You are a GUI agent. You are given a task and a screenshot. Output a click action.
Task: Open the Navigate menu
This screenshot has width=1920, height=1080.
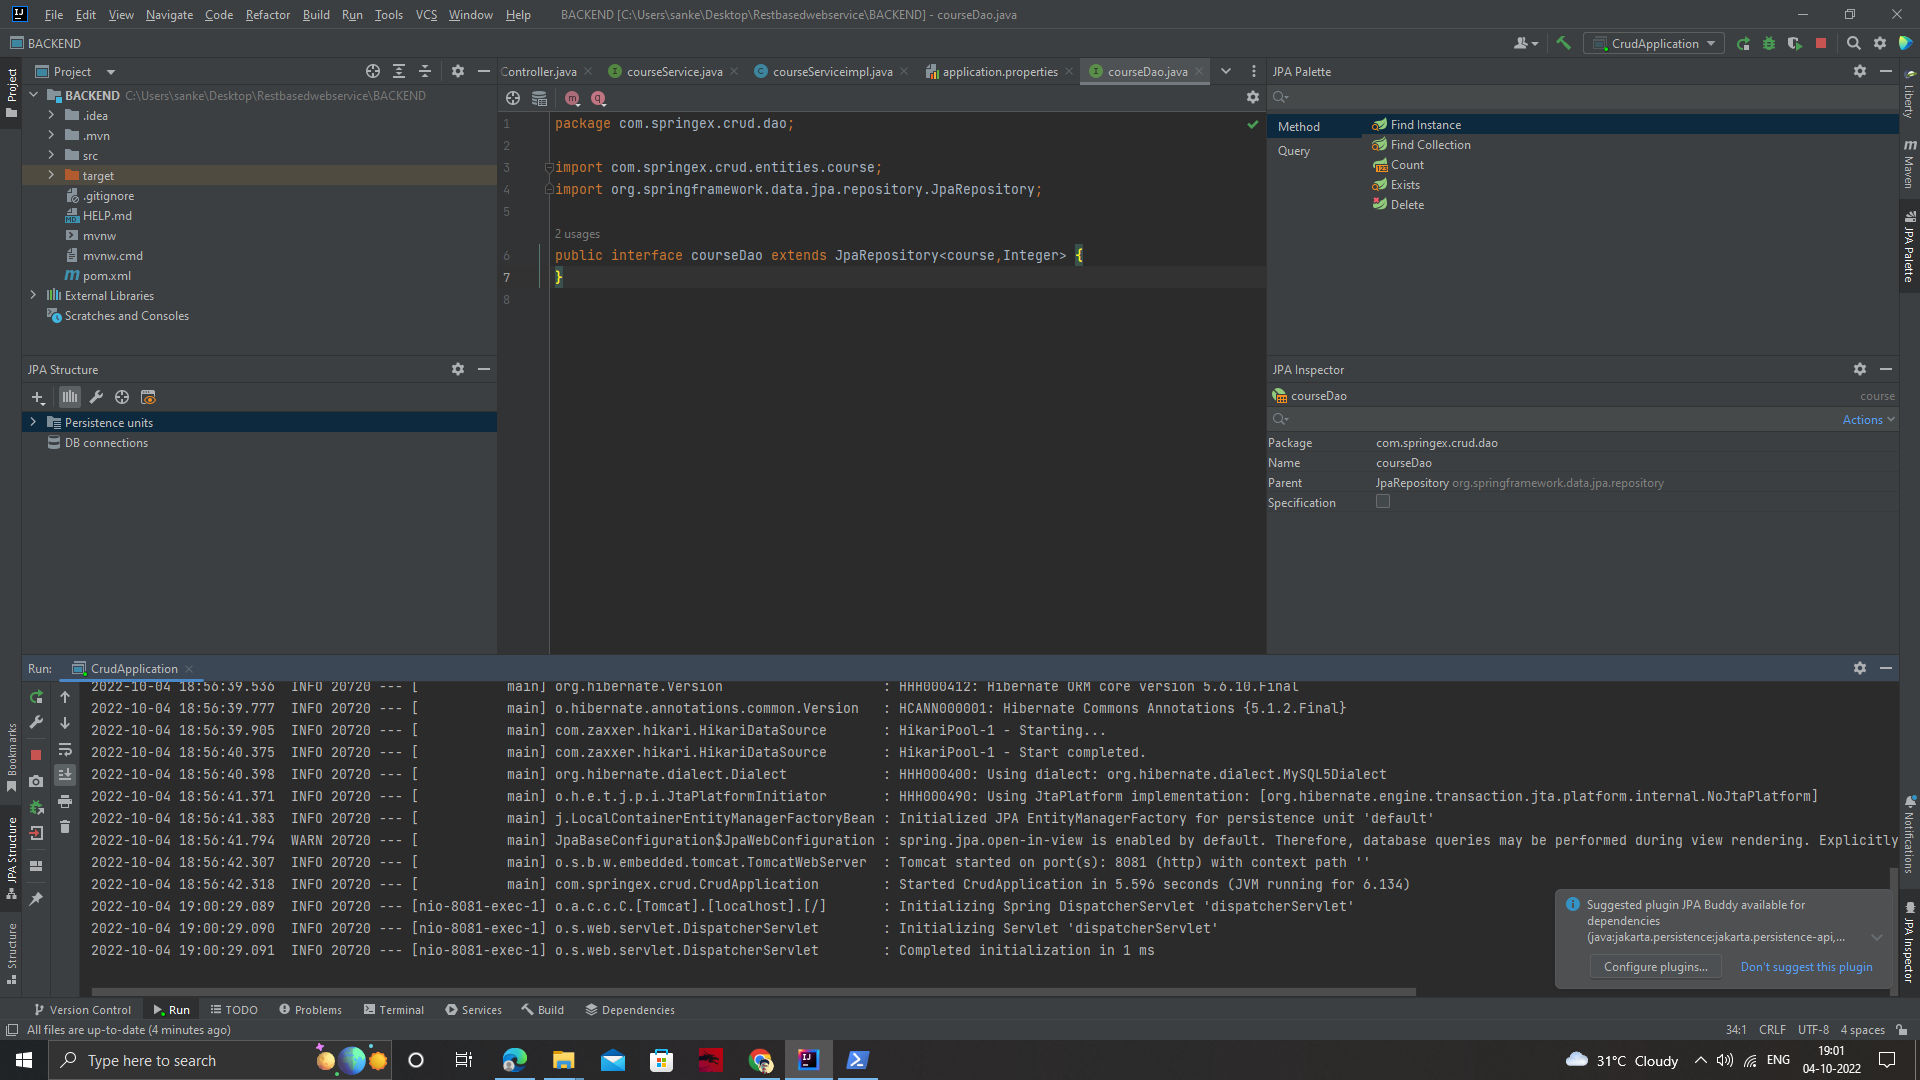pos(169,14)
